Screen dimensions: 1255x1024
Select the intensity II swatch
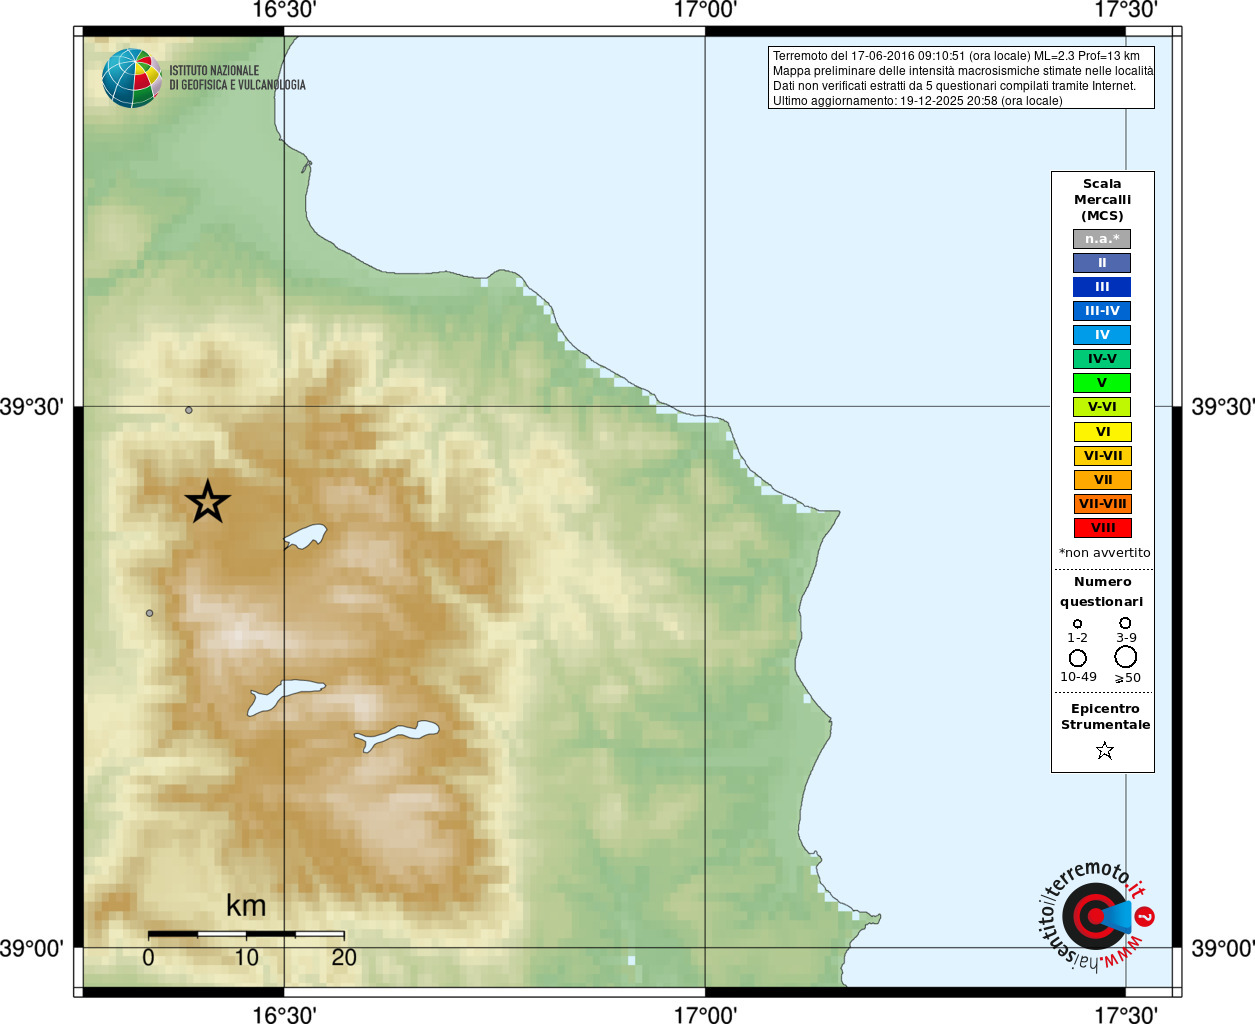[x=1102, y=263]
